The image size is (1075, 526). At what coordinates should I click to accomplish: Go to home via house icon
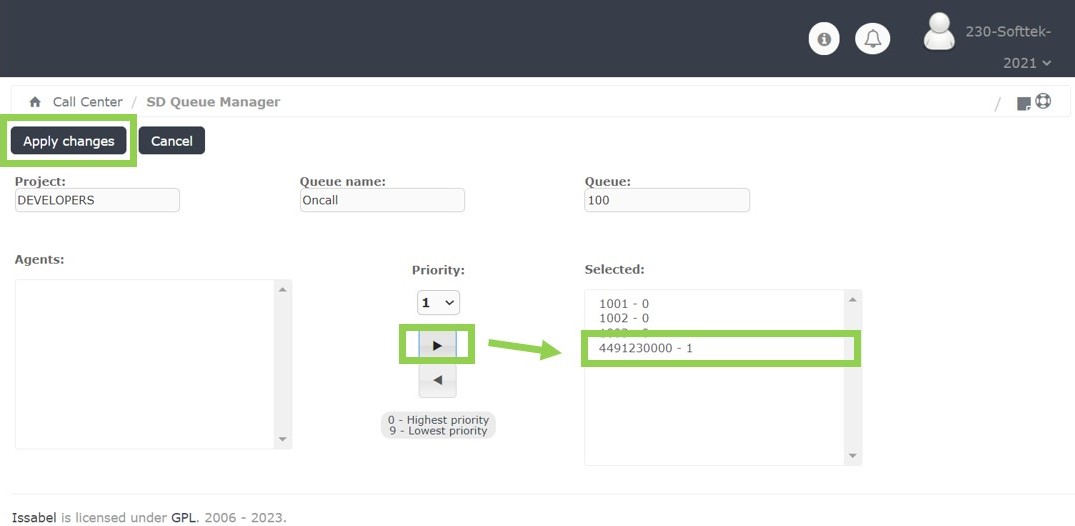35,102
